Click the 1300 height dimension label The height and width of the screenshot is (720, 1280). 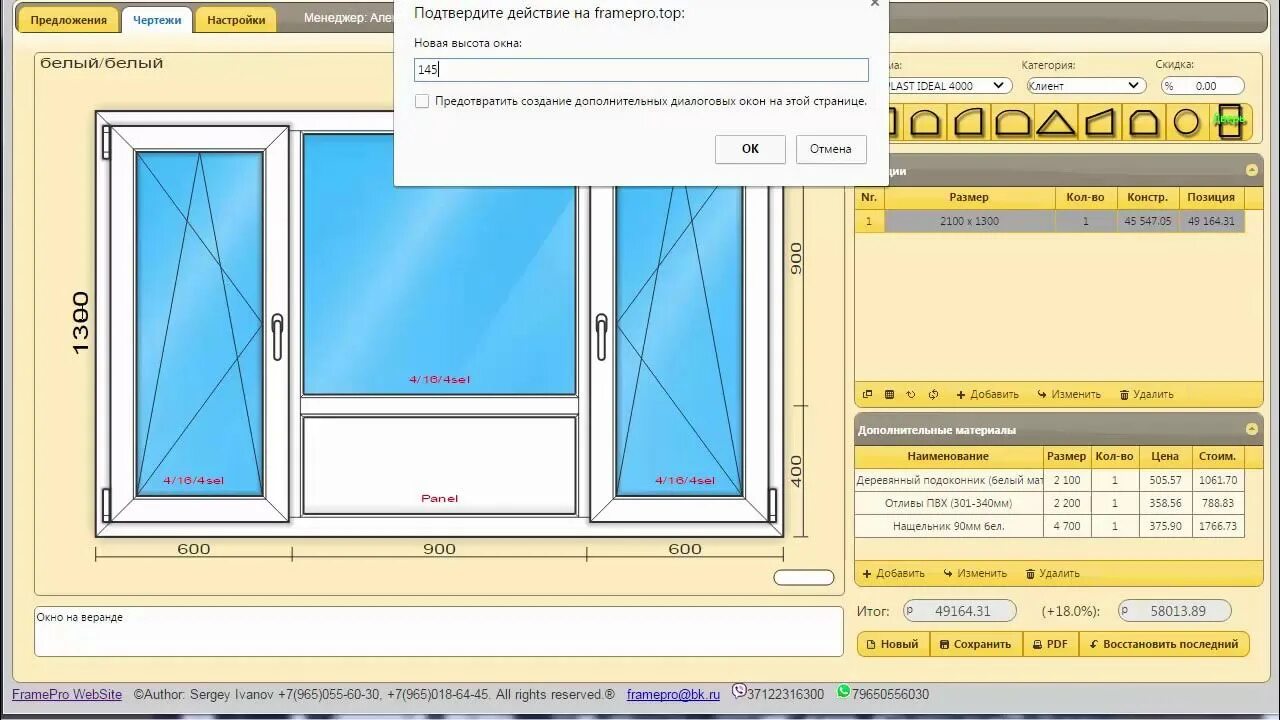81,322
